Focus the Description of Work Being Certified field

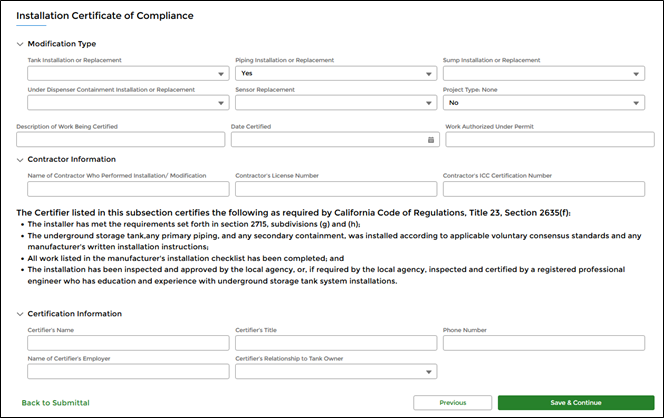pos(121,140)
